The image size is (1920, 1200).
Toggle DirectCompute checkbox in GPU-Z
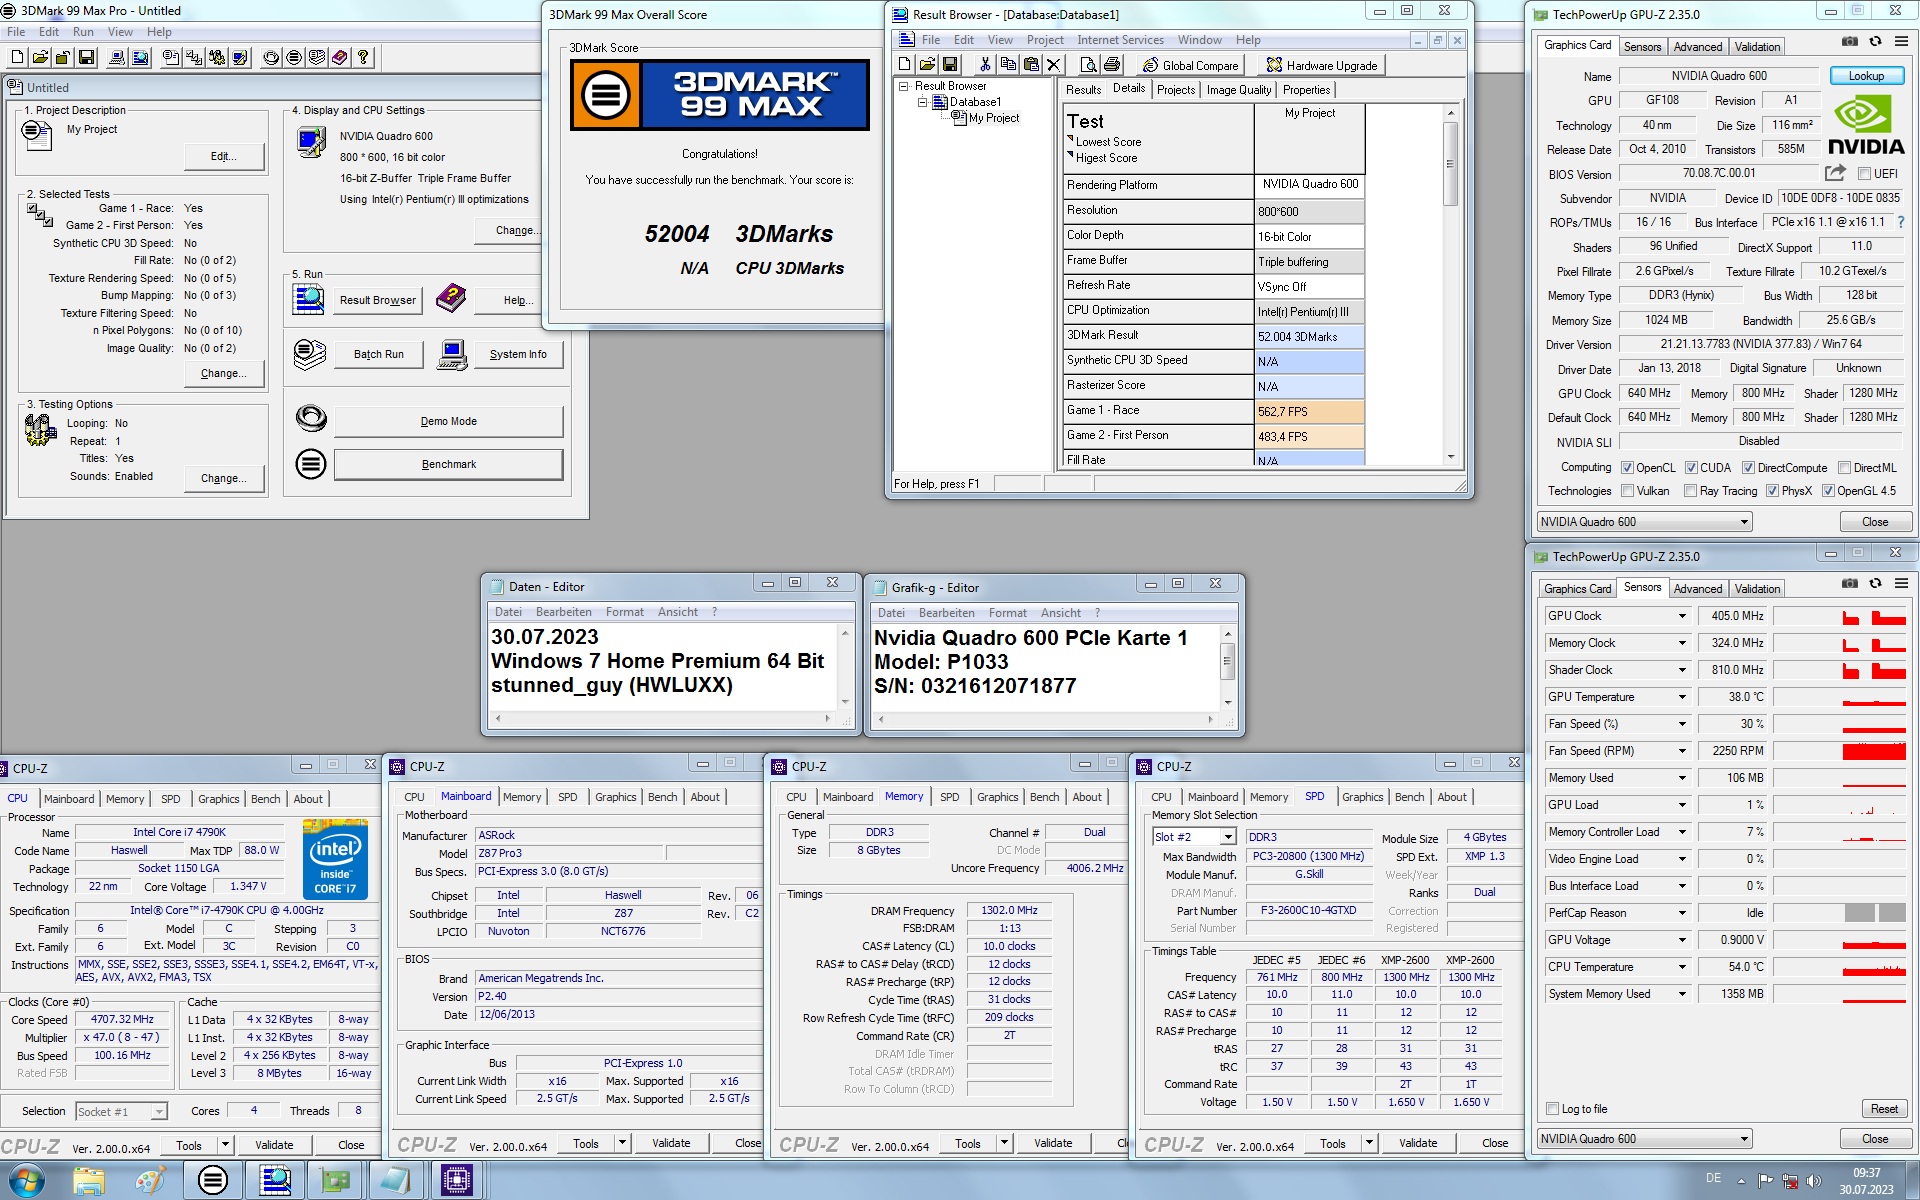tap(1748, 468)
